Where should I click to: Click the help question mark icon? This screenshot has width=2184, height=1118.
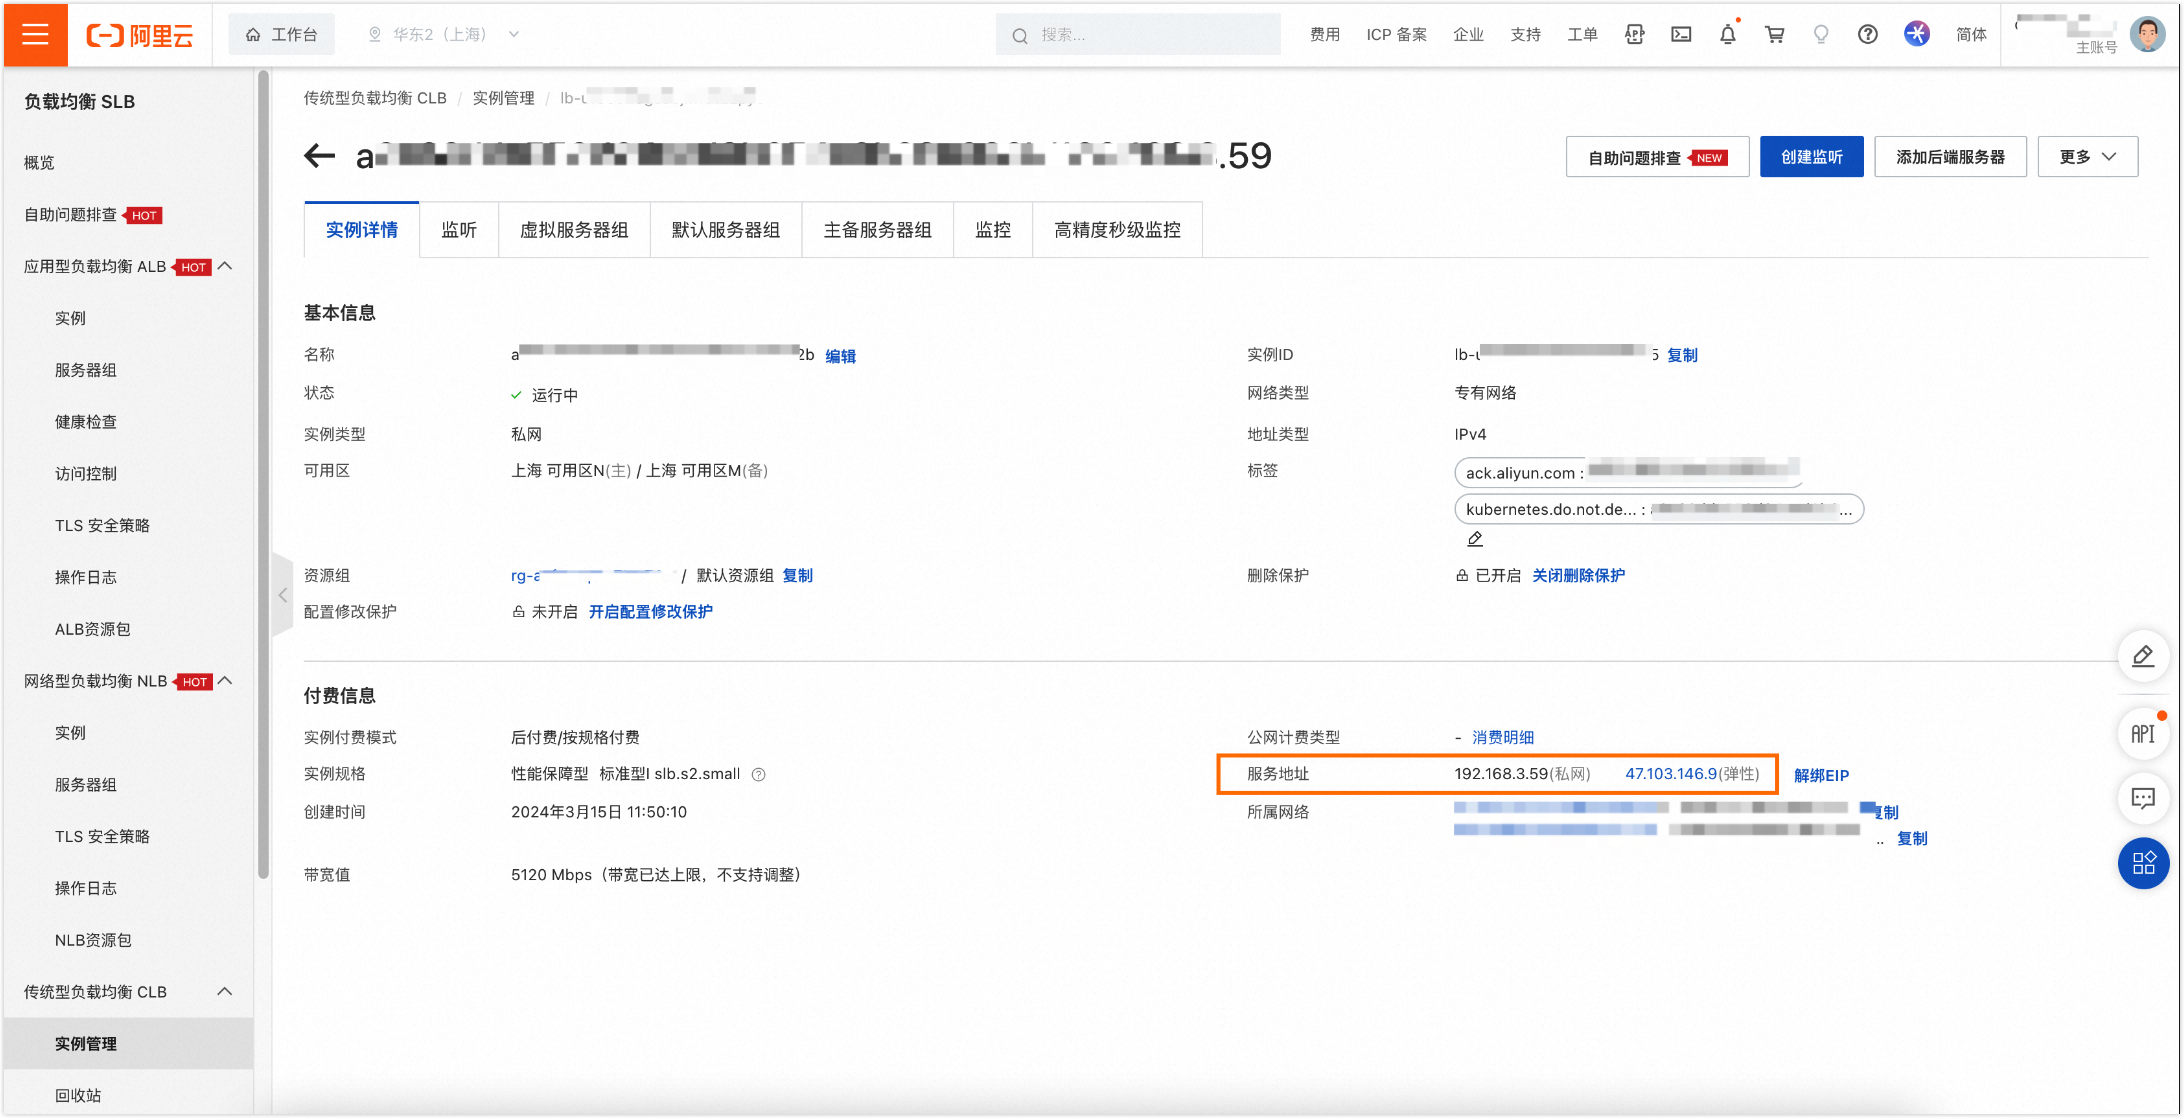click(1867, 34)
